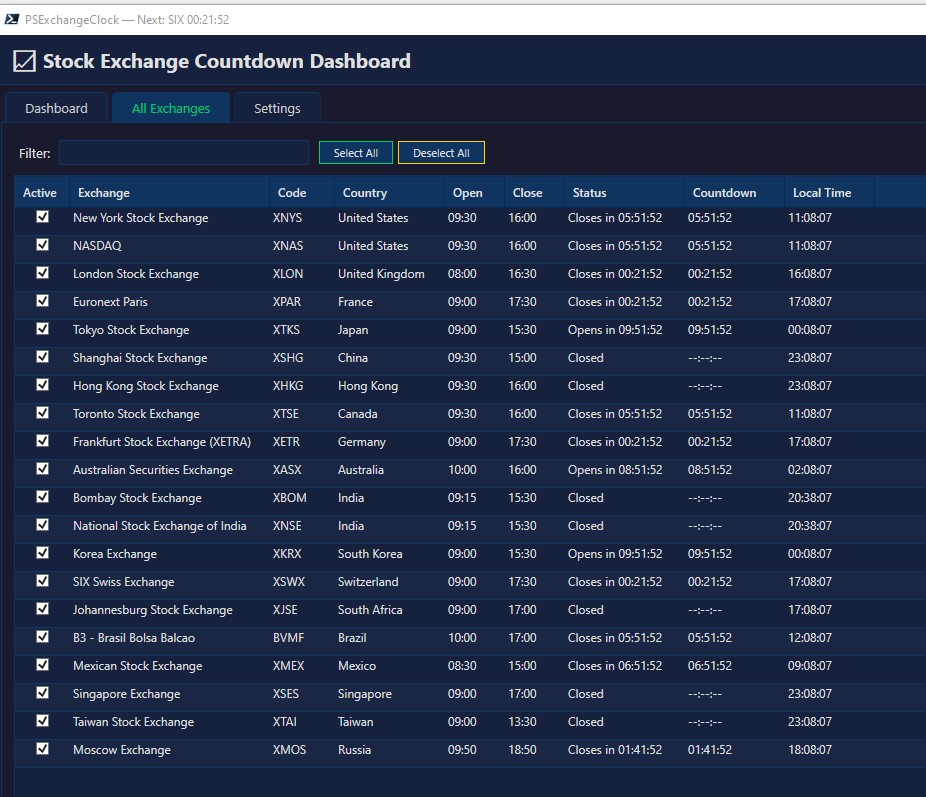926x797 pixels.
Task: Disable the Singapore Exchange checkbox
Action: click(43, 693)
